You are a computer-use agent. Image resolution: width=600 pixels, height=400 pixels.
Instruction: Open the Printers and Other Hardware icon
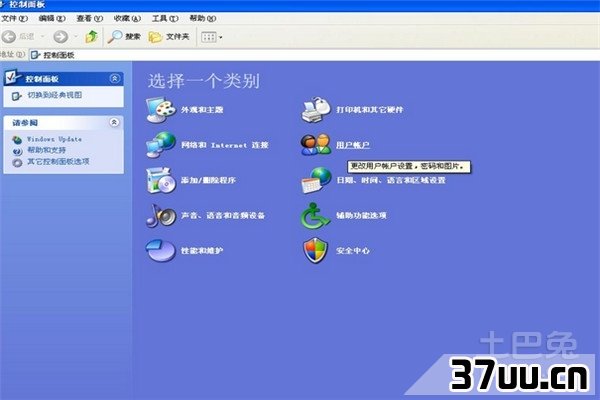(x=316, y=110)
